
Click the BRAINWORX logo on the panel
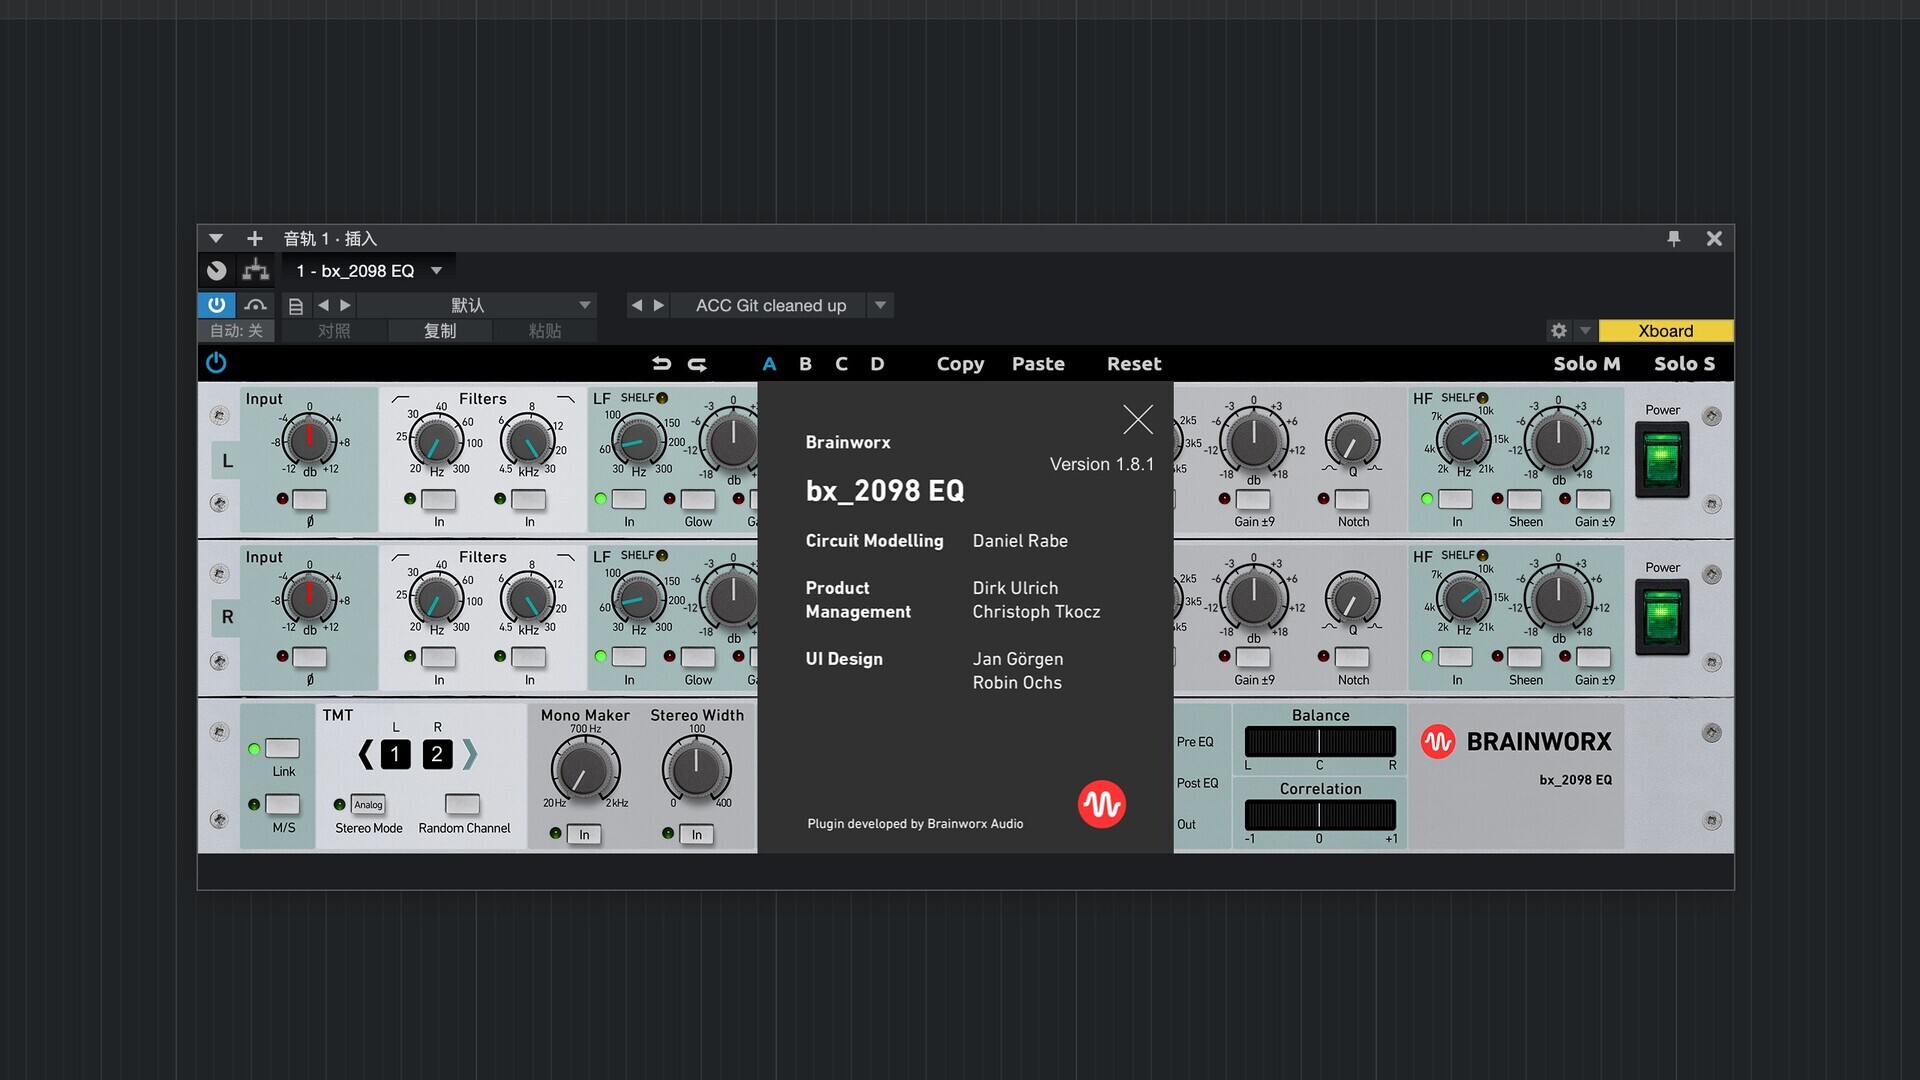[1516, 741]
